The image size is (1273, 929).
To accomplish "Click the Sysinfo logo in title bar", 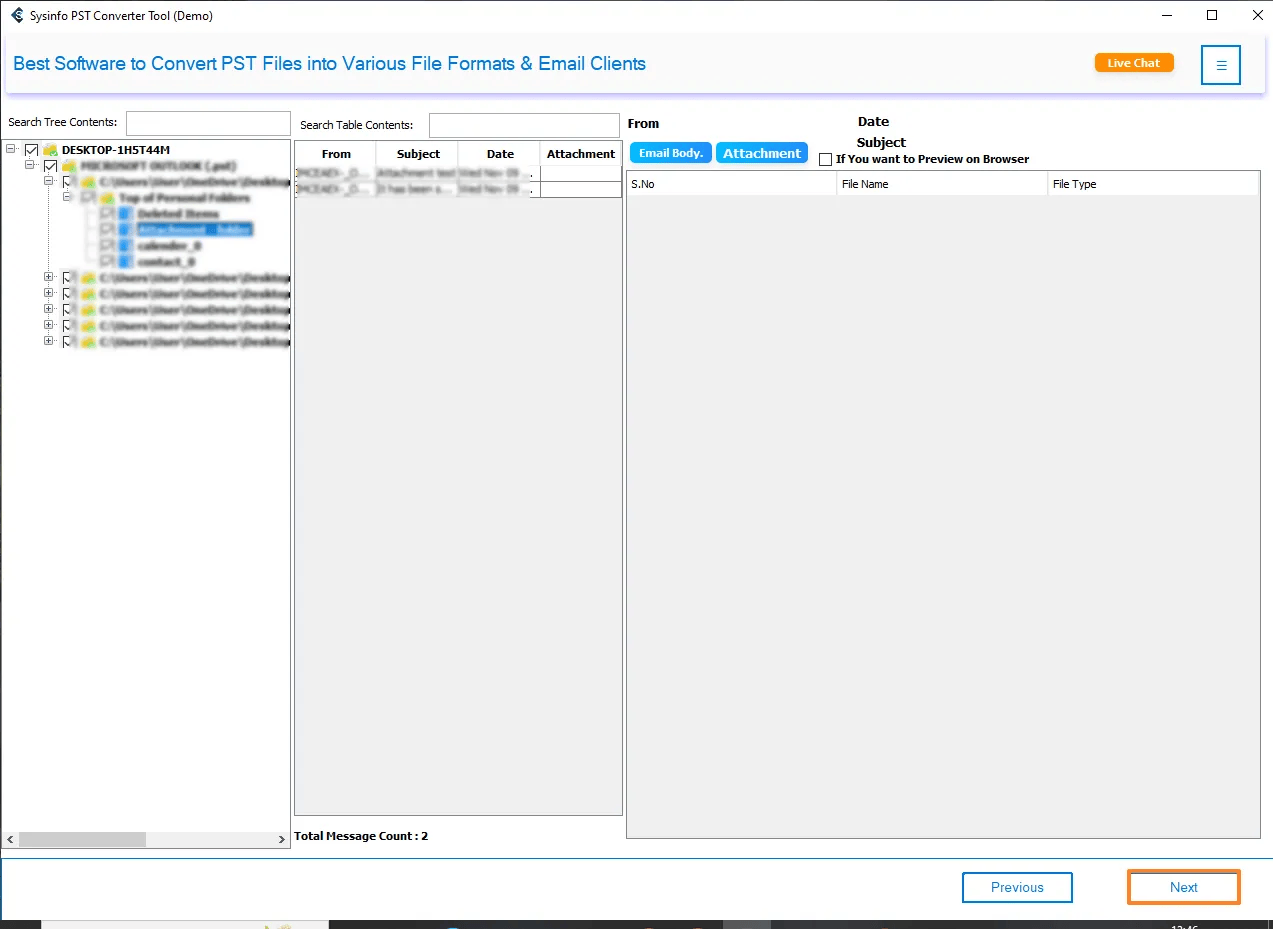I will click(17, 15).
